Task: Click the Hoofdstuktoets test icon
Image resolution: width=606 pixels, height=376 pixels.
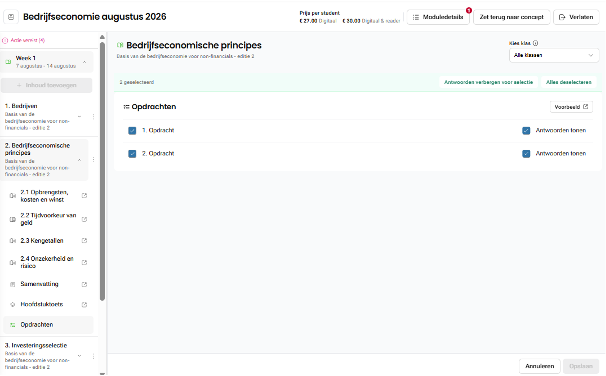Action: [13, 305]
